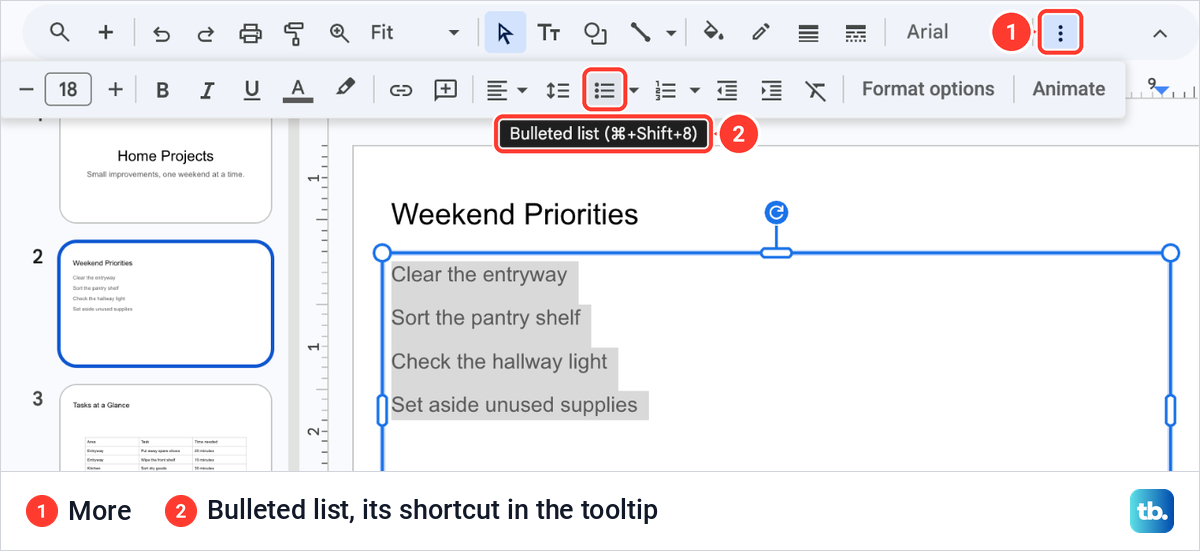Clear formatting
The image size is (1200, 551).
click(x=816, y=90)
